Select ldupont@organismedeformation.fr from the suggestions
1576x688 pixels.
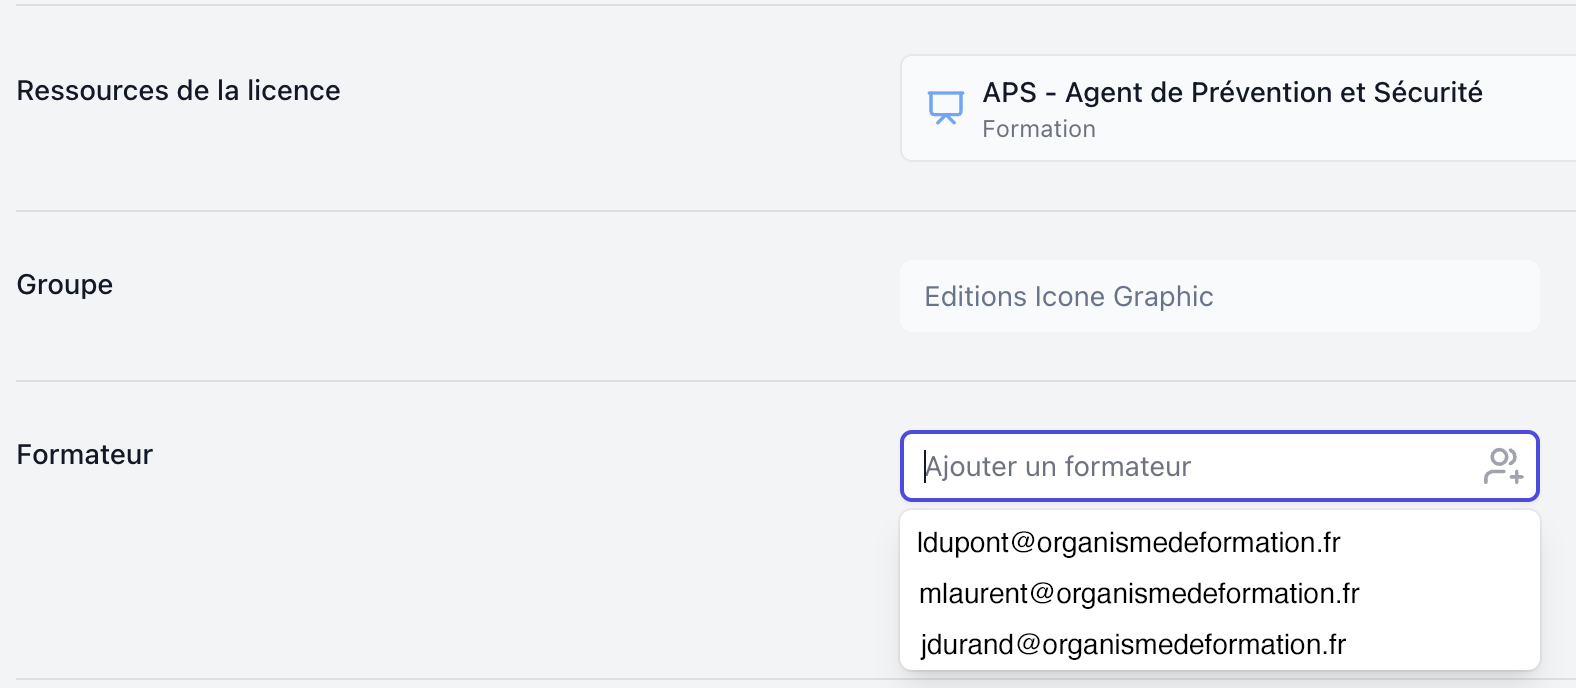pos(1129,543)
